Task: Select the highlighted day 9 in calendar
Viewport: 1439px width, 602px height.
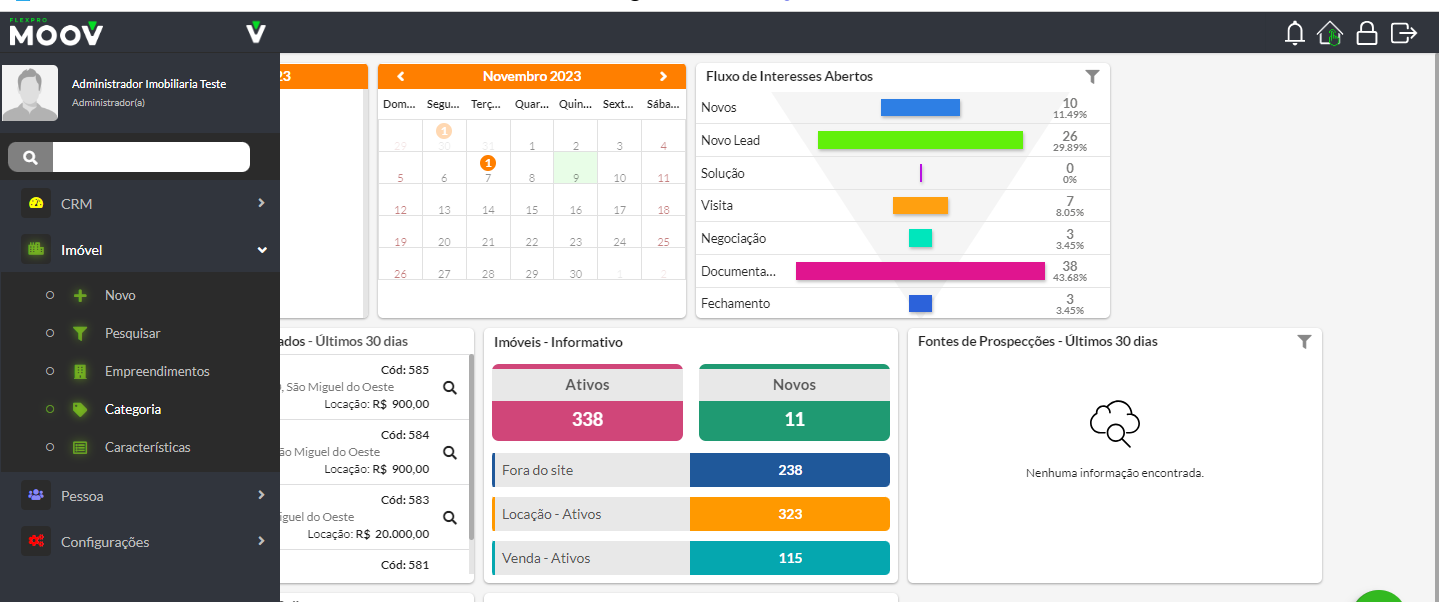Action: (x=576, y=168)
